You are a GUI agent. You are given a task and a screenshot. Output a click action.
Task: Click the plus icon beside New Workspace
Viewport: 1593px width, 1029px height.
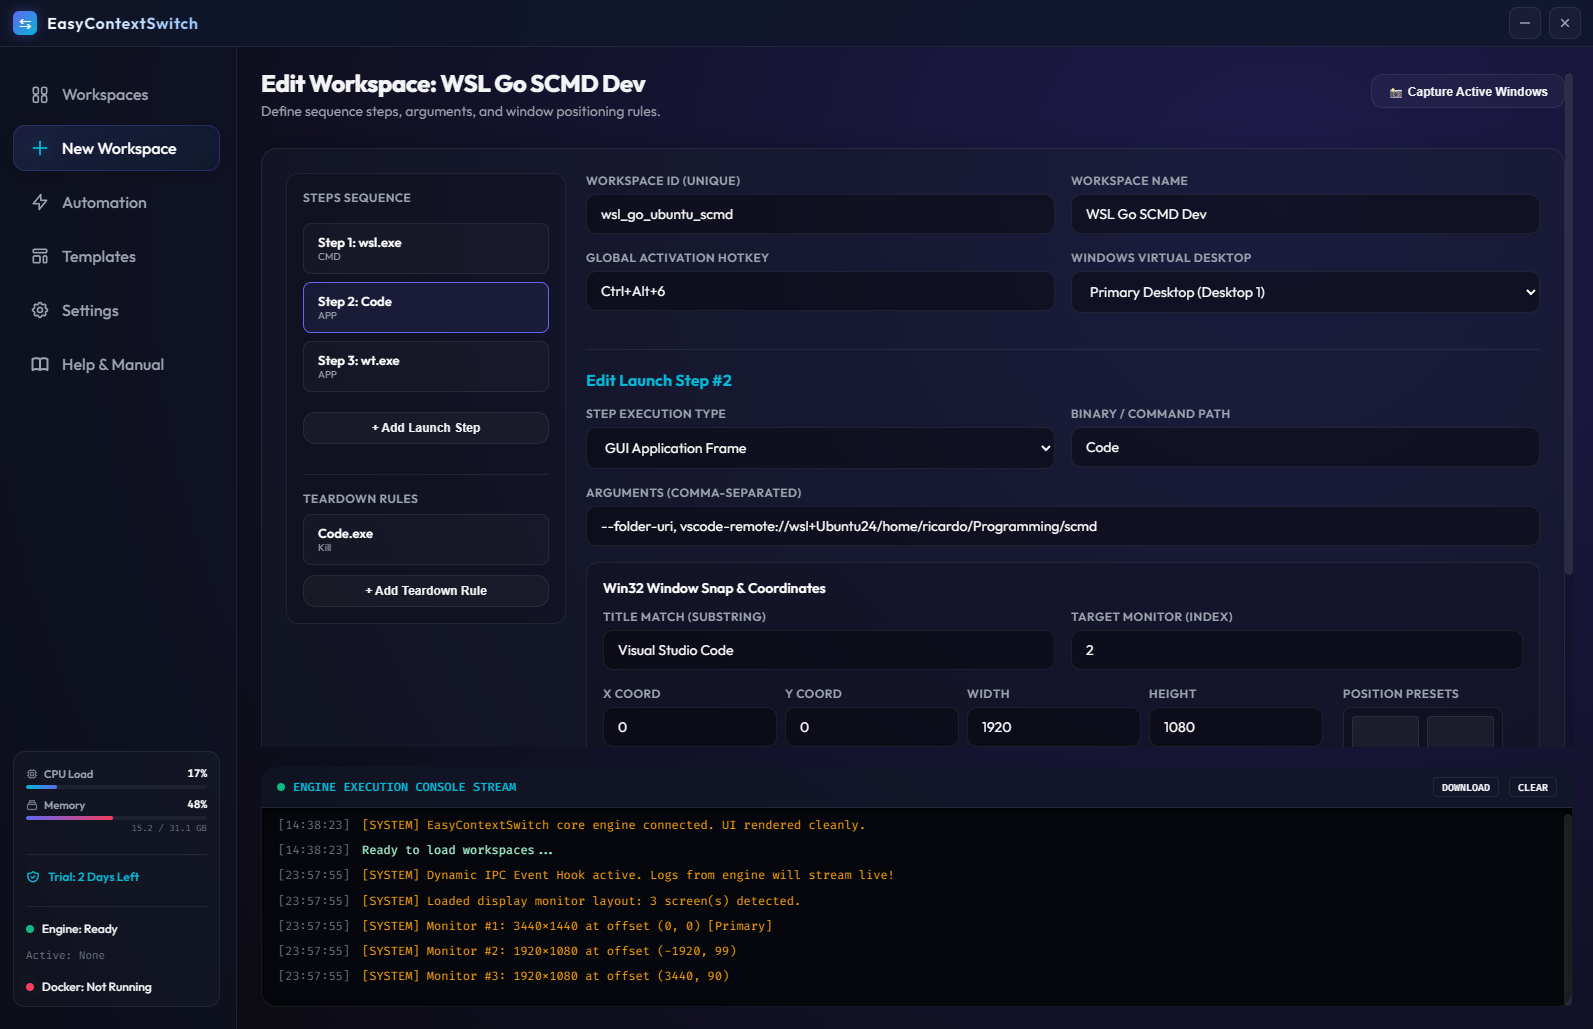(40, 148)
